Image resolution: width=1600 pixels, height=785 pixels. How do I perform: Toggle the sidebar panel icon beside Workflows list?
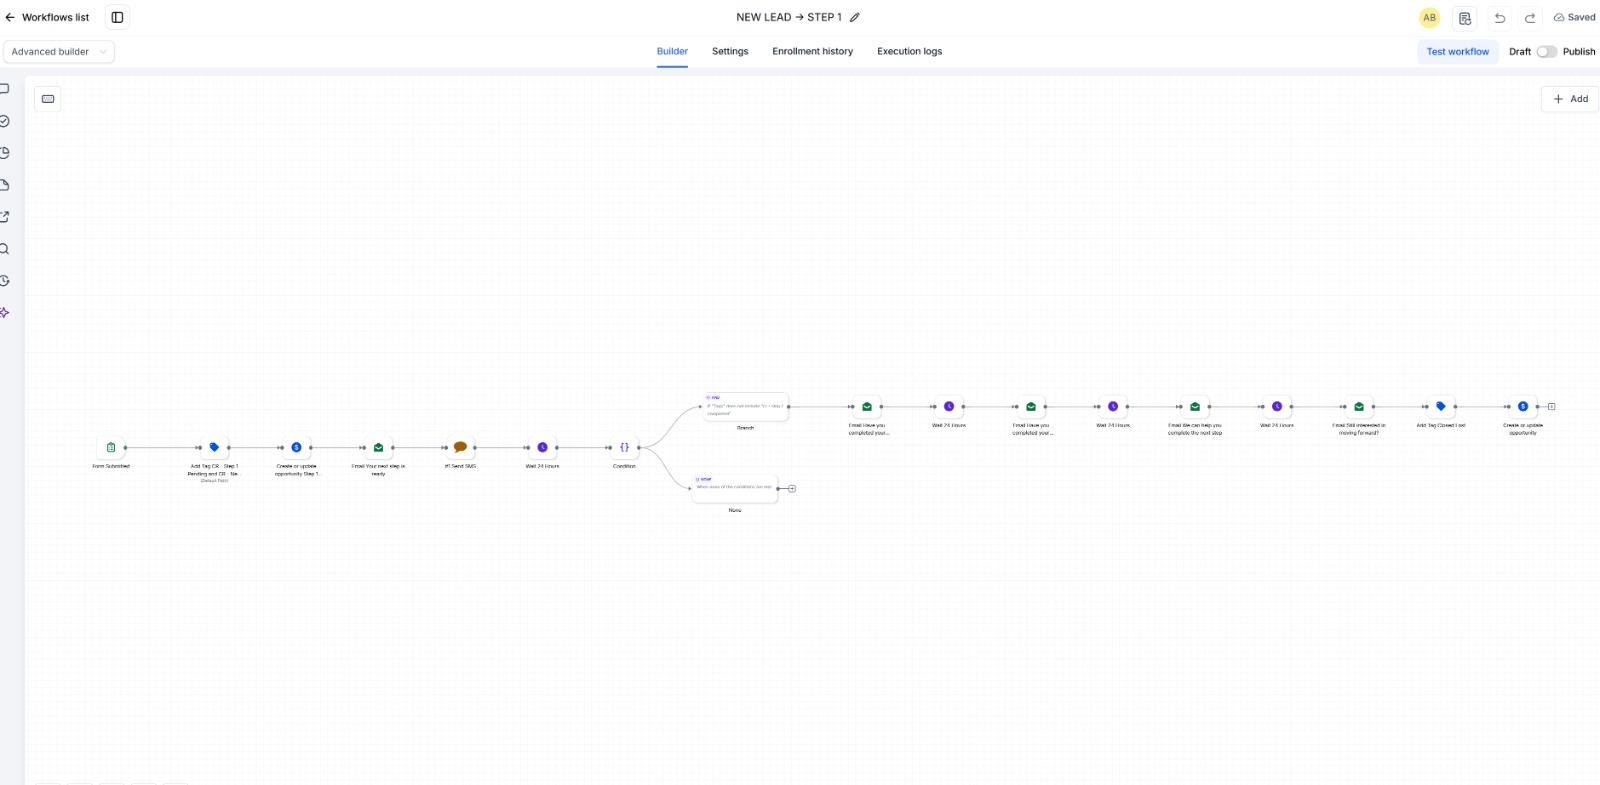117,17
